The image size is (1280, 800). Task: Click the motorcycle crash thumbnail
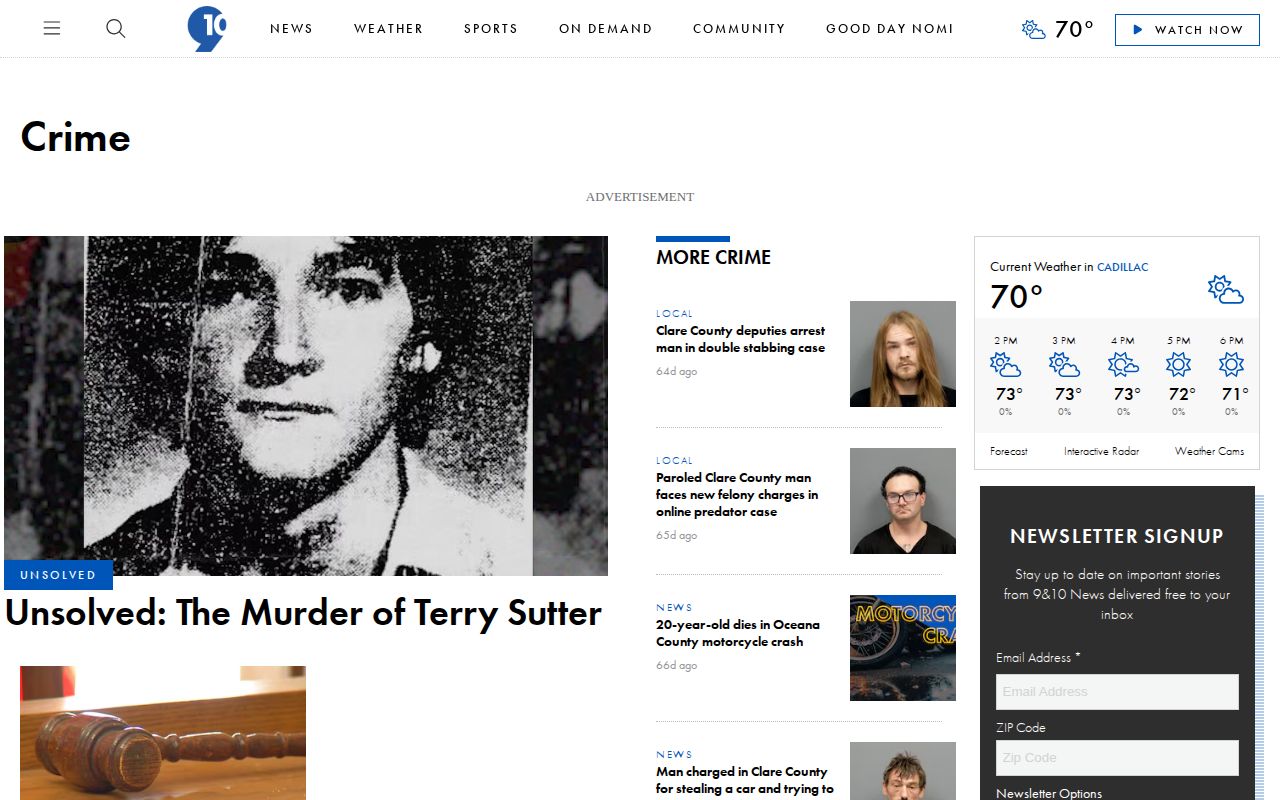point(903,648)
